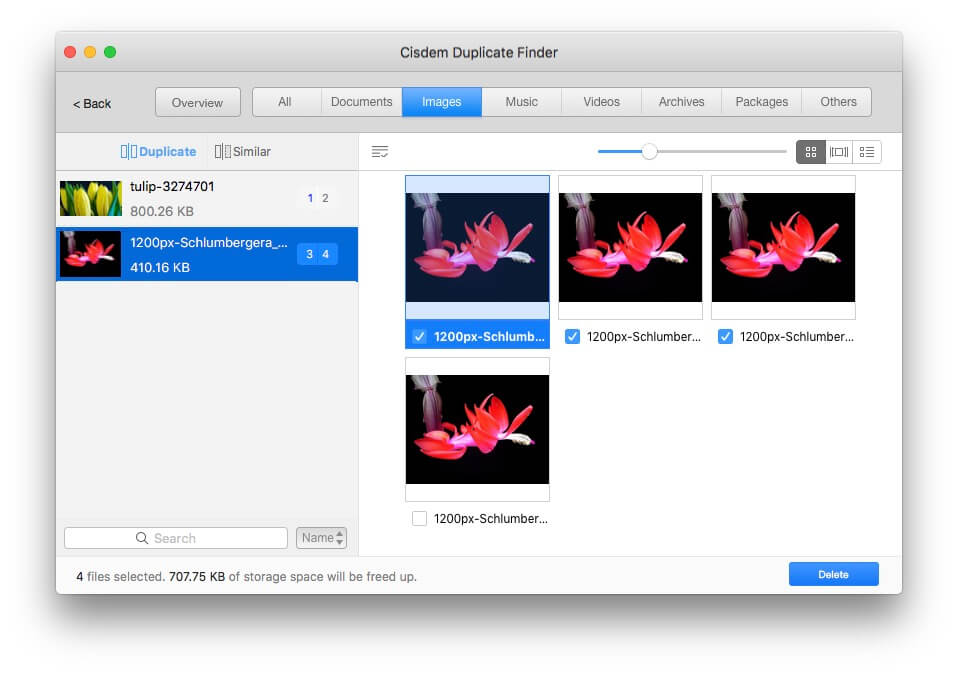This screenshot has height=674, width=958.
Task: Uncheck the second image's checkbox in top row
Action: 572,337
